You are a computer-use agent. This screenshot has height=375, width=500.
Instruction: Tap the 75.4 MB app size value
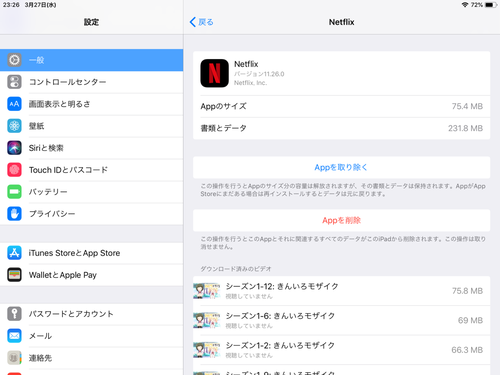[467, 106]
